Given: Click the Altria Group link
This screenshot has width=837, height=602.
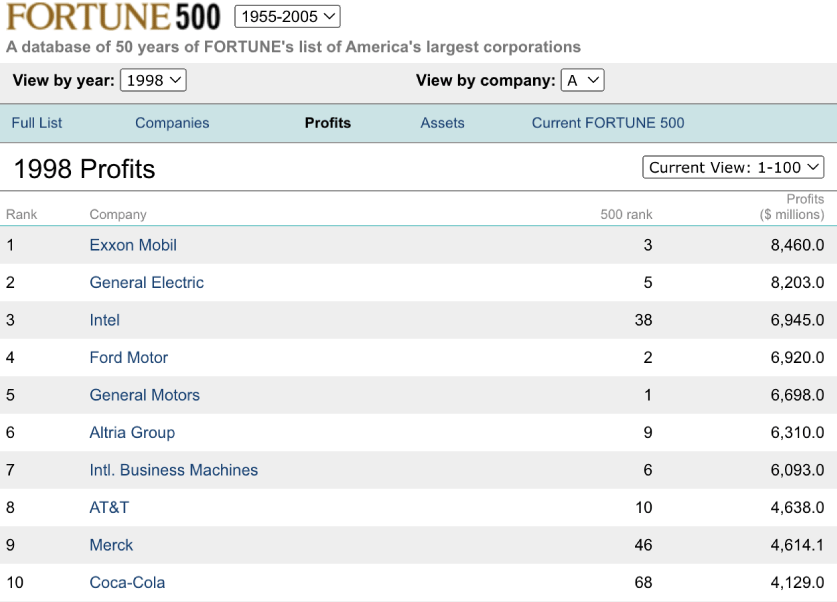Looking at the screenshot, I should [x=132, y=433].
